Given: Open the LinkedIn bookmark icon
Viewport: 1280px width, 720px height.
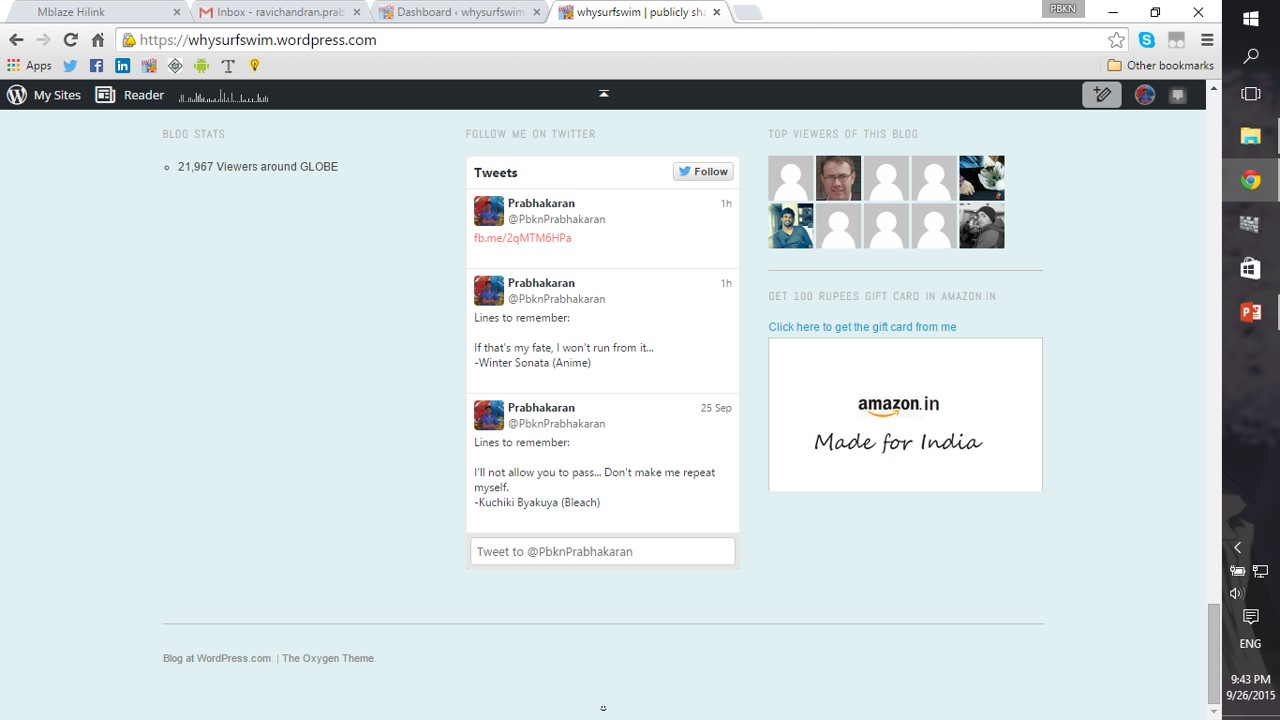Looking at the screenshot, I should pyautogui.click(x=122, y=66).
